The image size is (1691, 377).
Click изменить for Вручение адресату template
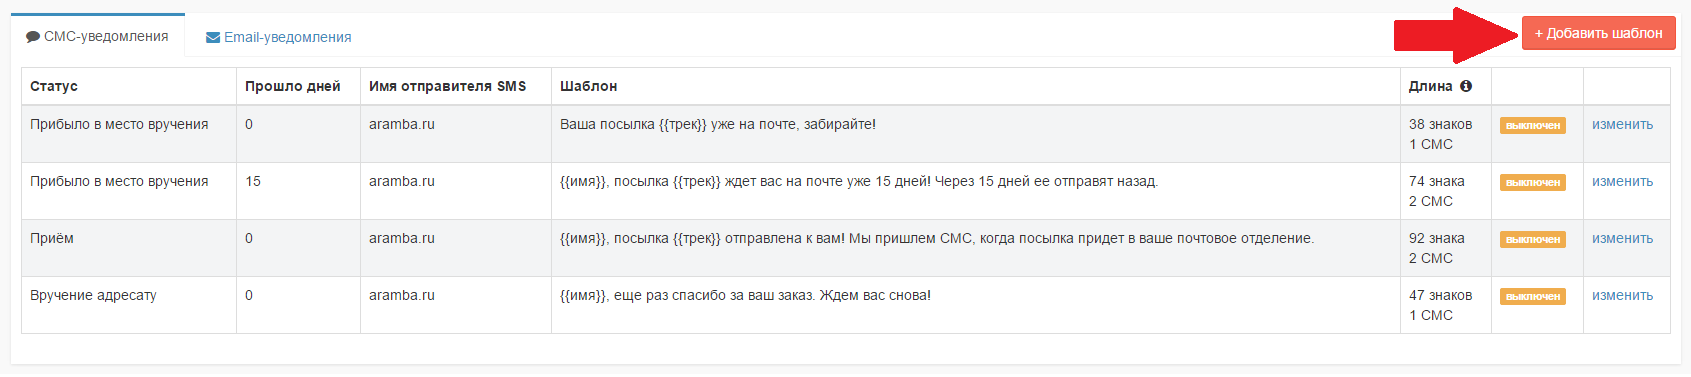tap(1622, 295)
